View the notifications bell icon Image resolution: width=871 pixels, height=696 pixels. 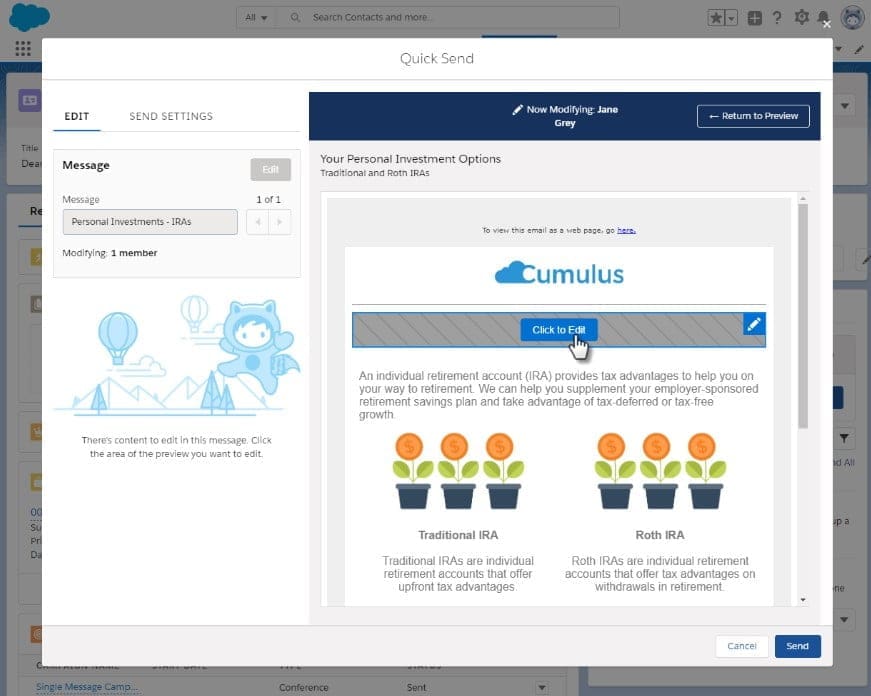[x=823, y=18]
